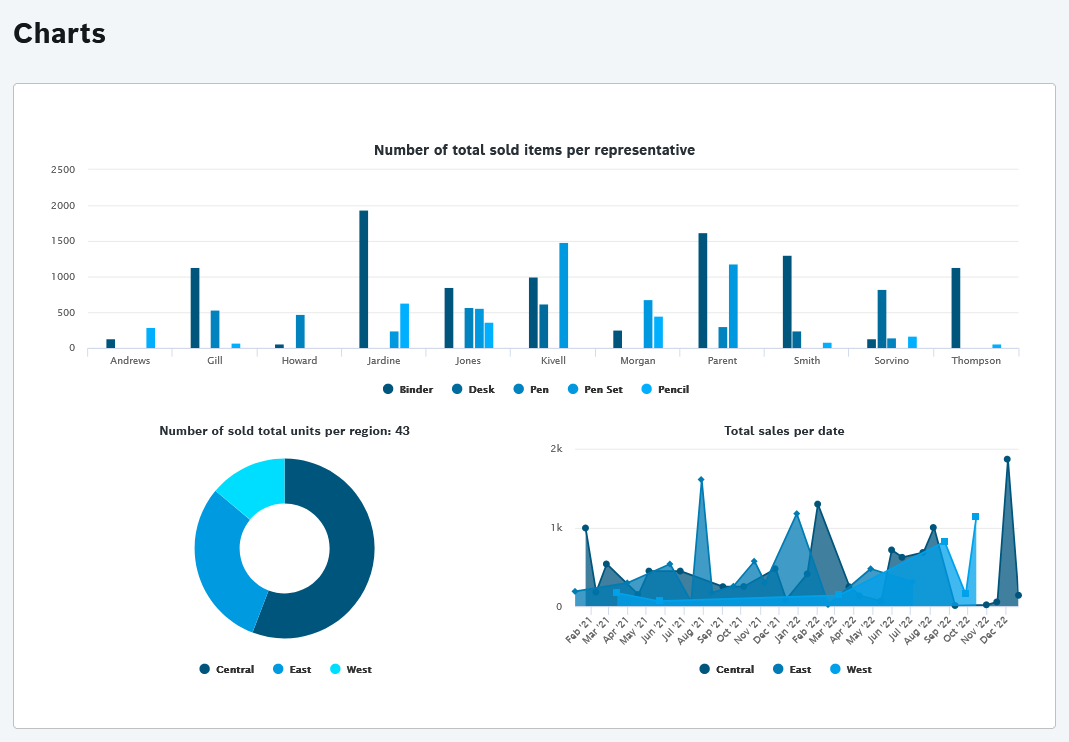
Task: Click the 'Total sales per date' chart title
Action: click(784, 431)
